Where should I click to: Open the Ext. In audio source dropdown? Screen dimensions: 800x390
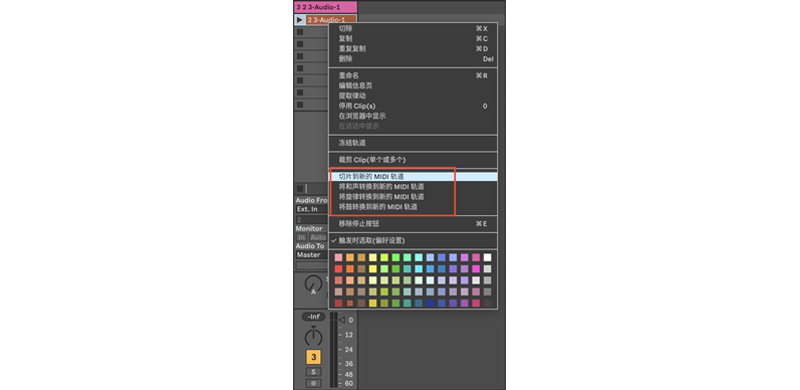tap(312, 209)
